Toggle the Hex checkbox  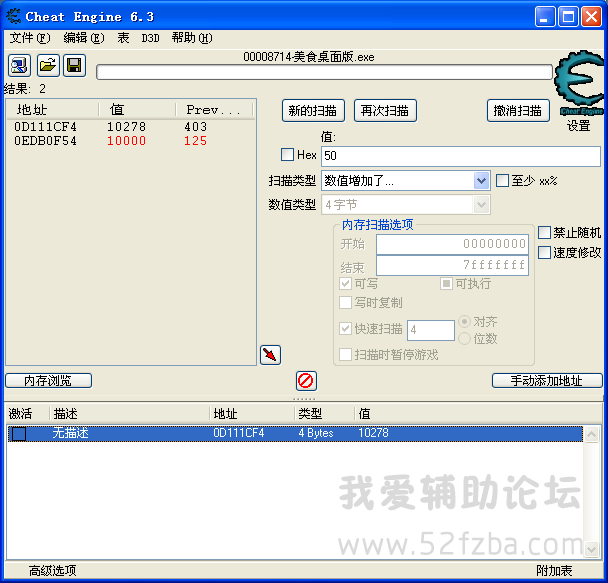(x=288, y=155)
